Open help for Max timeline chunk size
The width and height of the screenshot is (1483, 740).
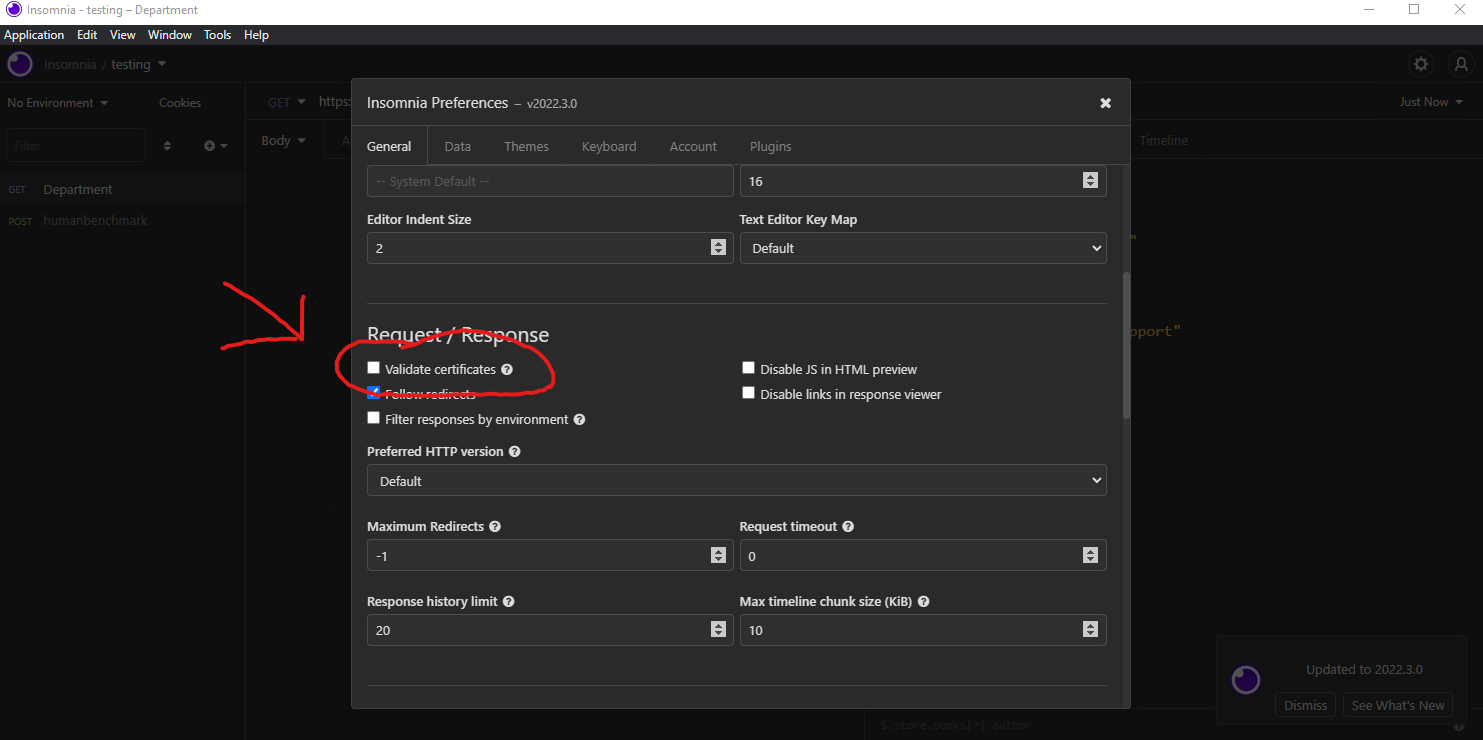point(923,601)
